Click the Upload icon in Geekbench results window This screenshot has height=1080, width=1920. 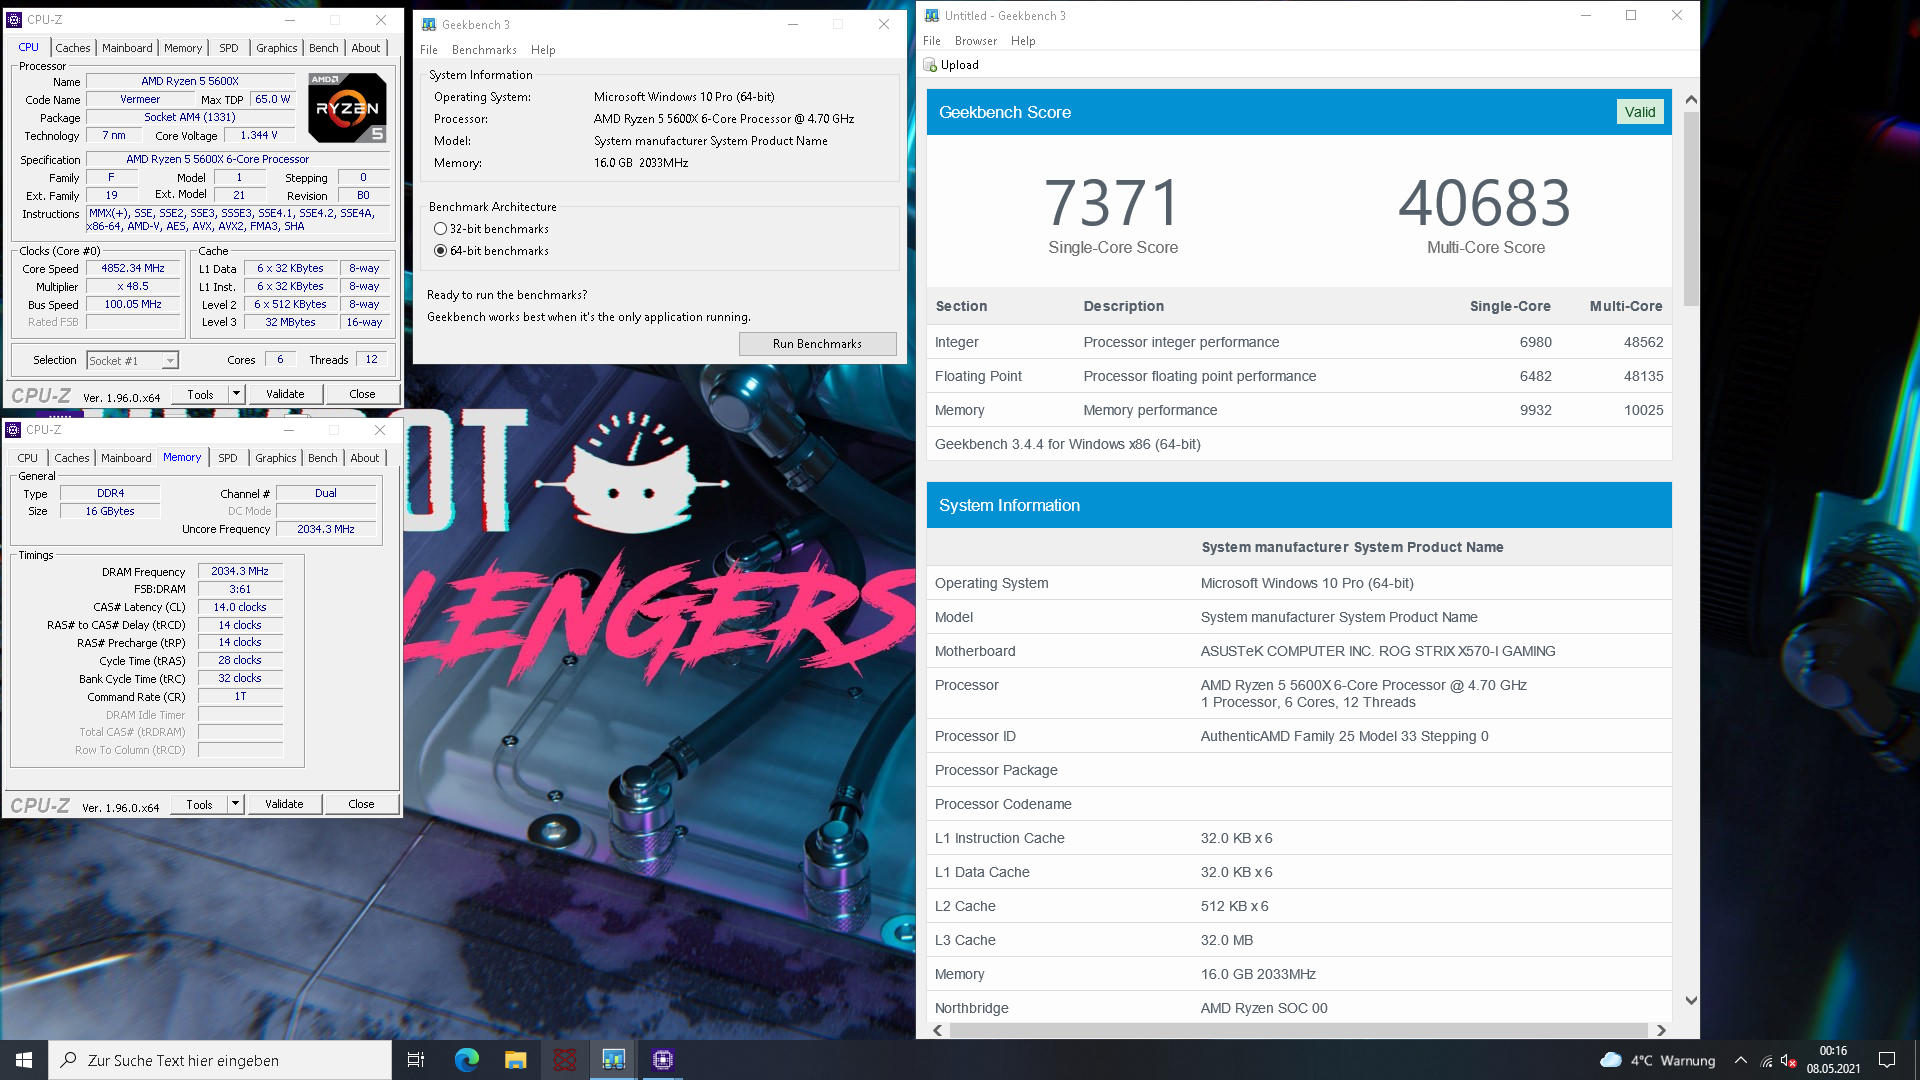pyautogui.click(x=930, y=65)
